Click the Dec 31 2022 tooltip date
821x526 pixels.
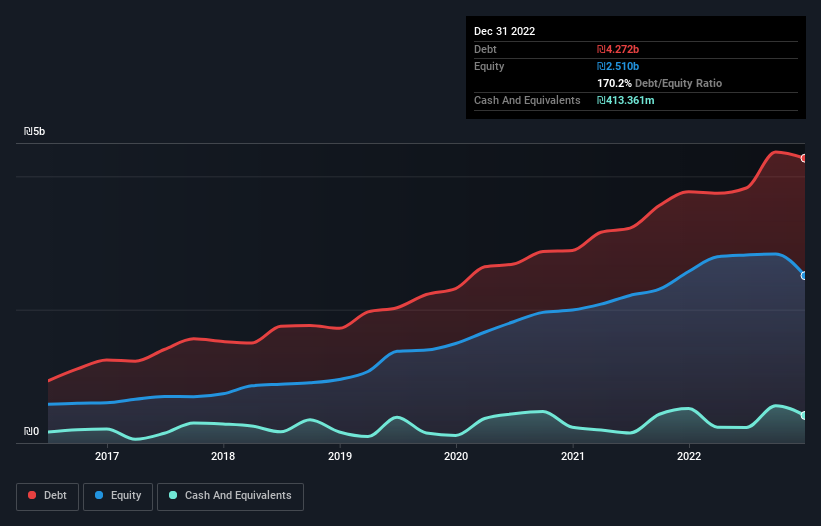(504, 31)
